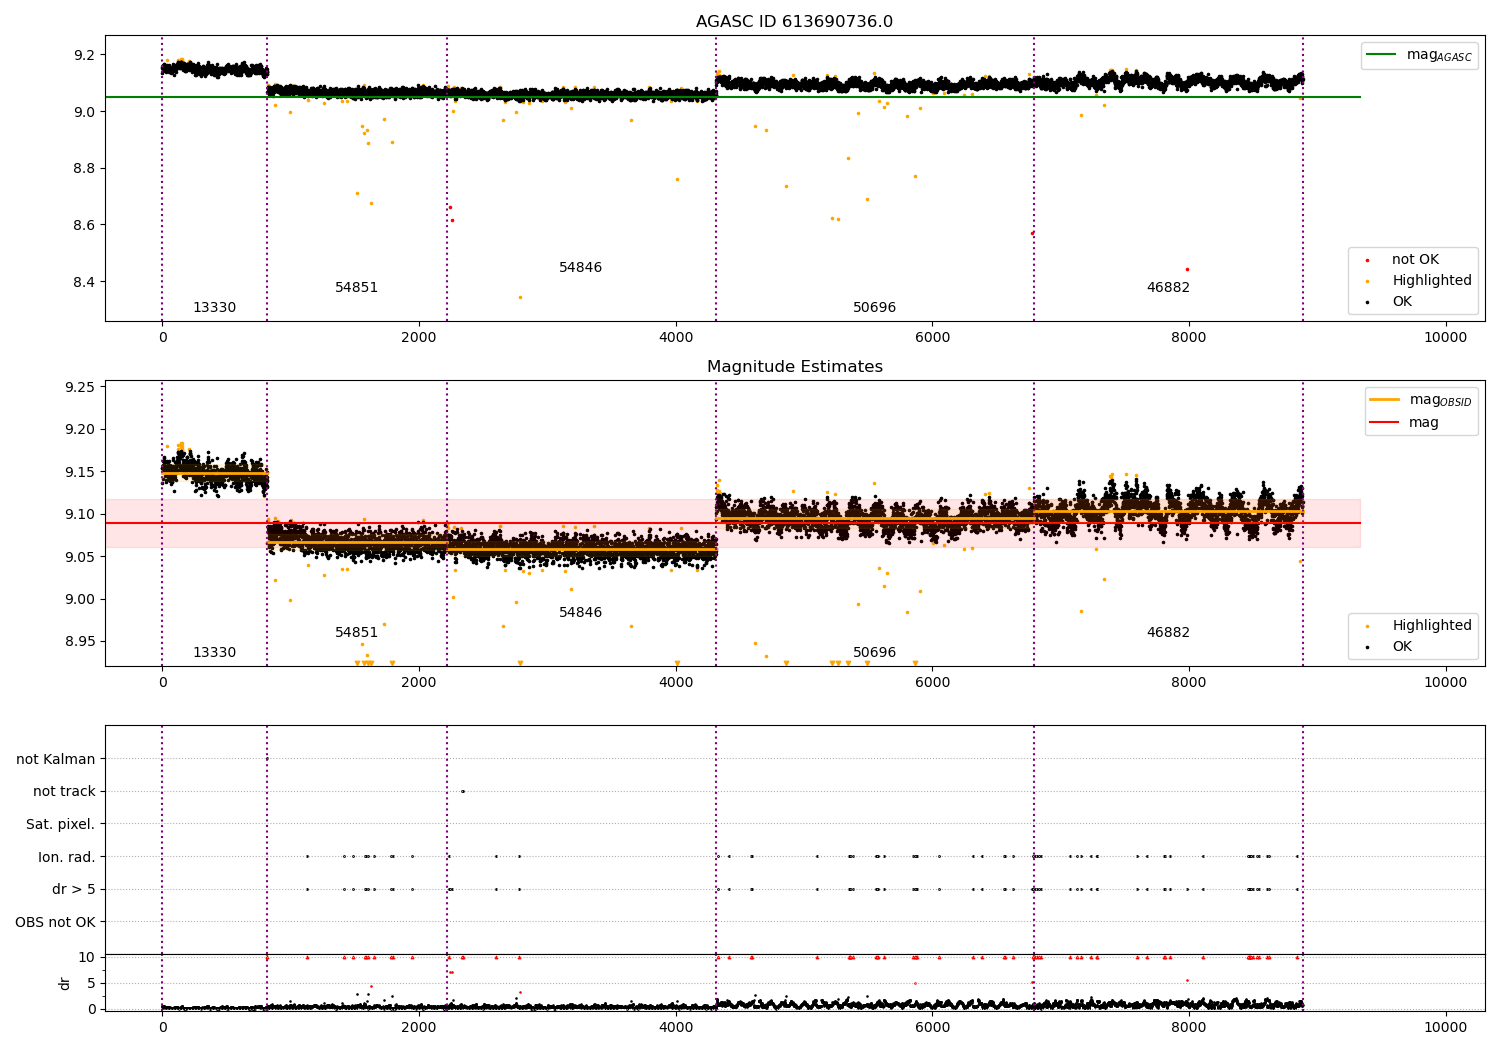
Task: Select 'Highlighted' in the AGASC plot legend
Action: (1431, 281)
